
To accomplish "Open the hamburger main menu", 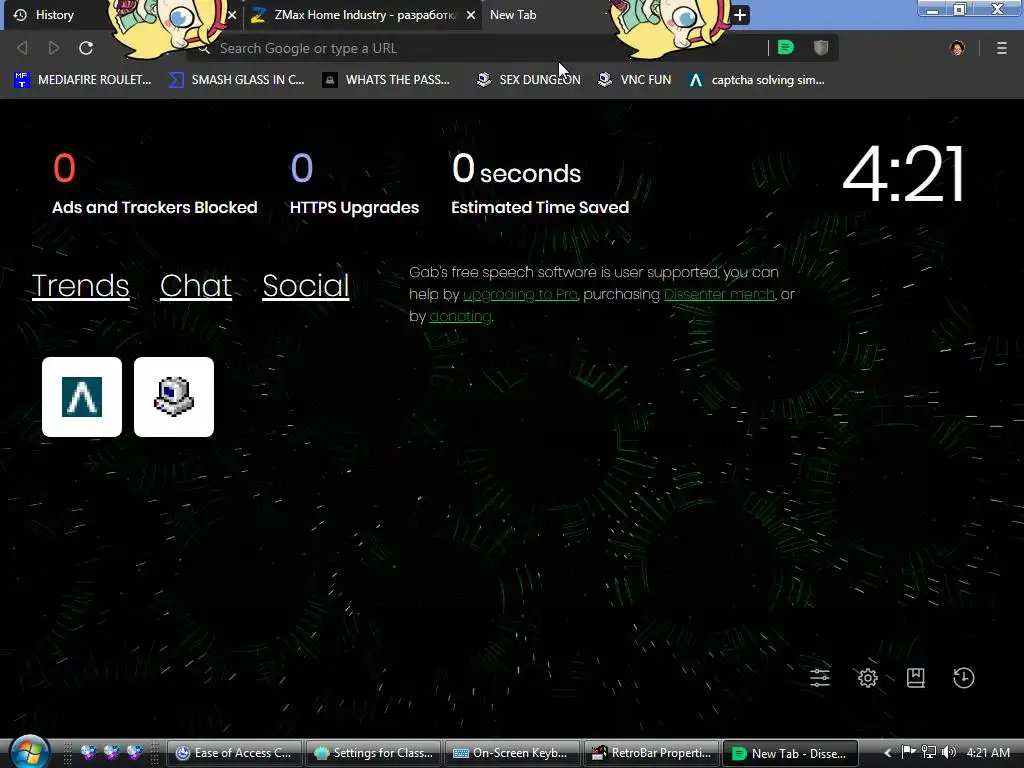I will pos(1002,48).
